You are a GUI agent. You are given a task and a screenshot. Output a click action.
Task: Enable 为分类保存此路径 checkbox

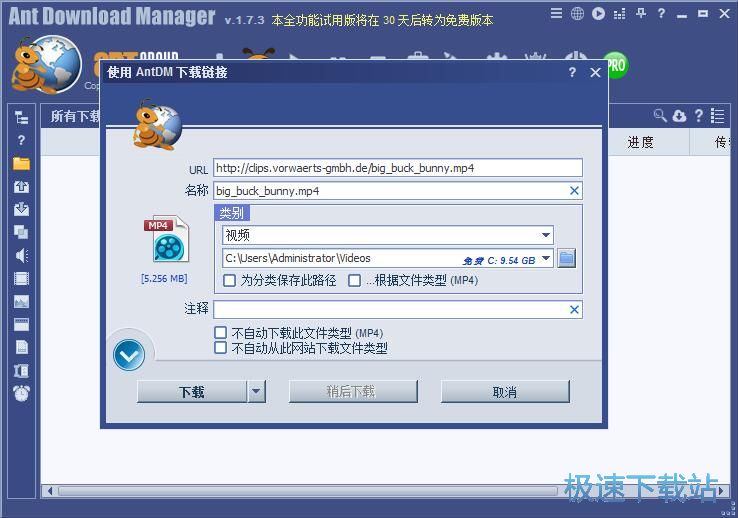(x=229, y=281)
